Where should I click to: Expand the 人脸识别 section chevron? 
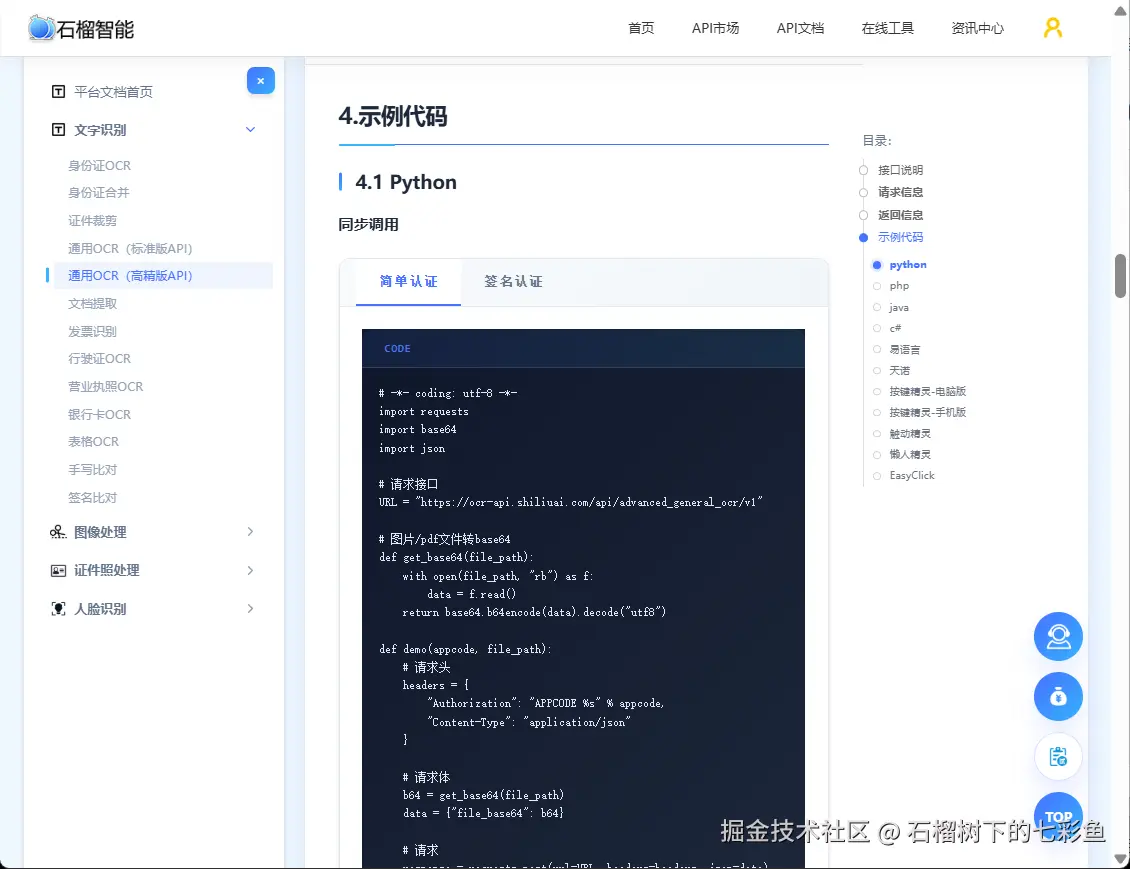tap(250, 609)
